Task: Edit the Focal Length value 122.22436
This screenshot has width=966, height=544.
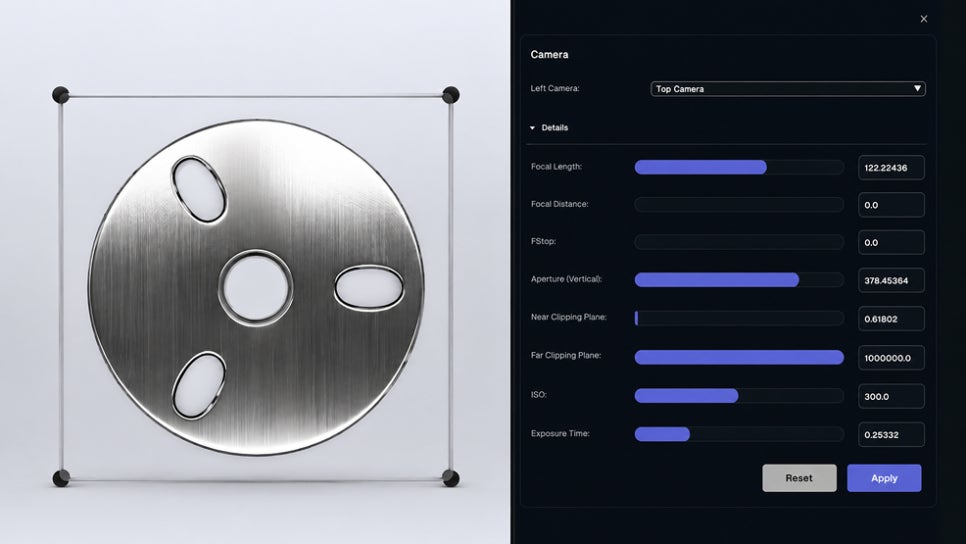Action: [x=891, y=168]
